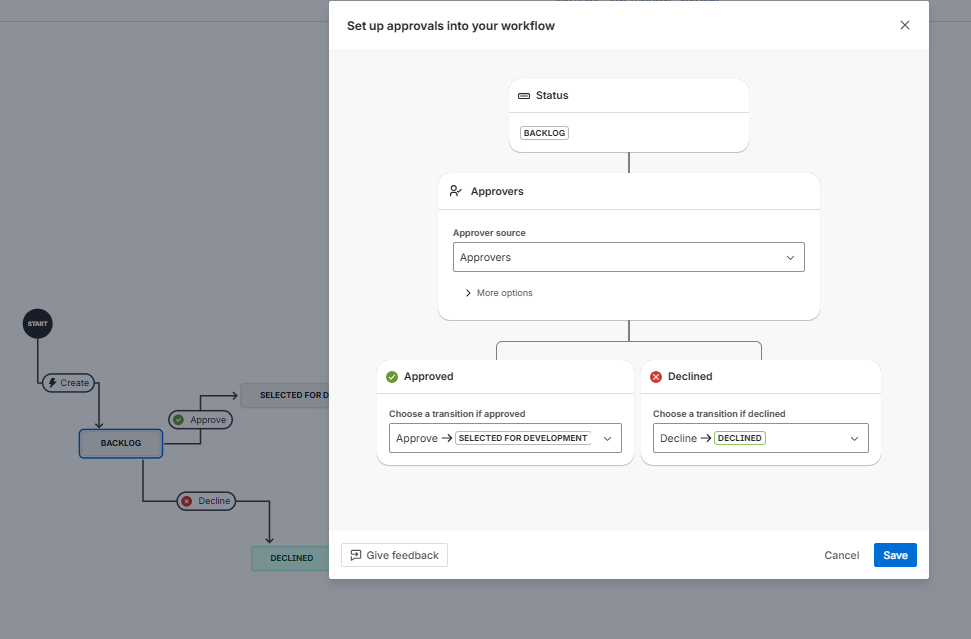
Task: Close the approvals setup dialog
Action: pyautogui.click(x=905, y=25)
